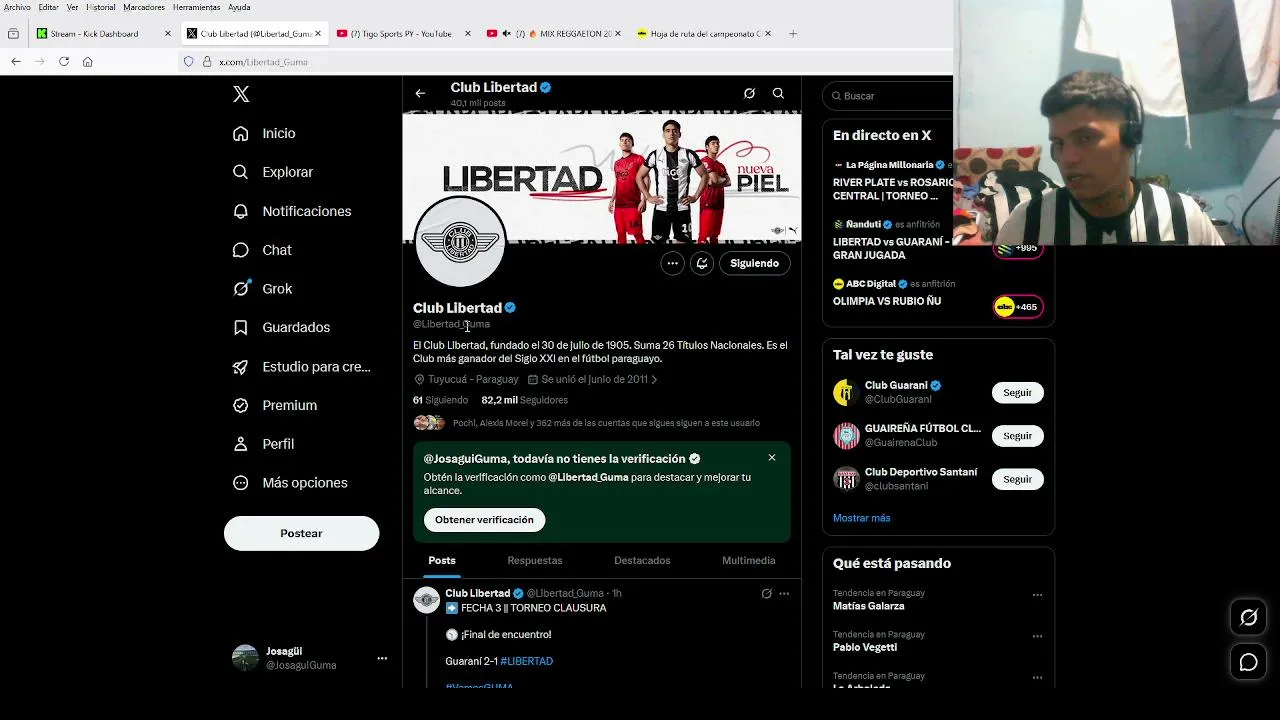Open the #LIBERTAD hashtag link

[527, 661]
